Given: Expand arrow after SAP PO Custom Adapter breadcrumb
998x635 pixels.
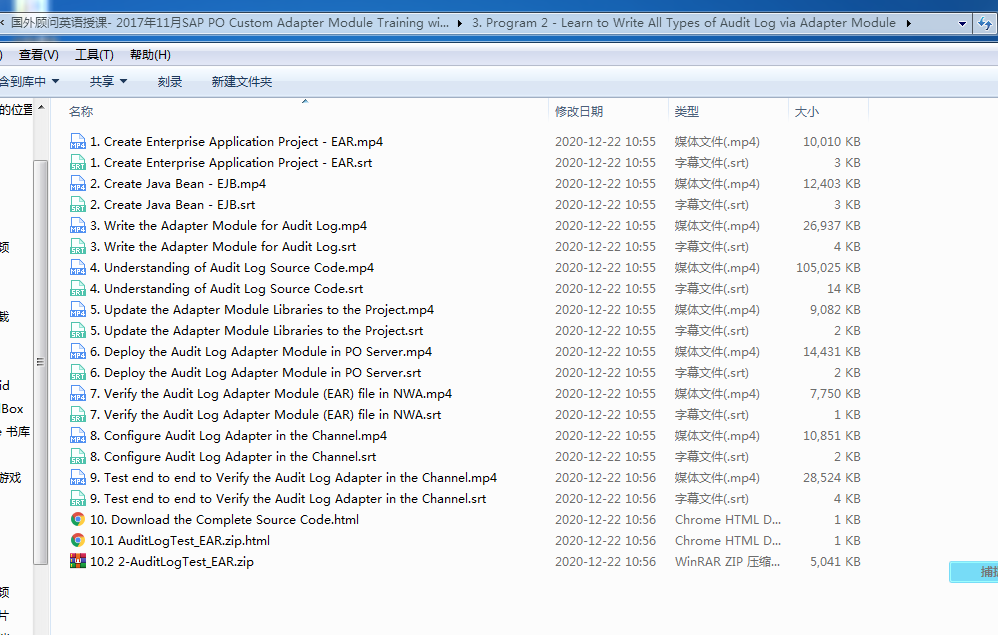Looking at the screenshot, I should pos(460,24).
